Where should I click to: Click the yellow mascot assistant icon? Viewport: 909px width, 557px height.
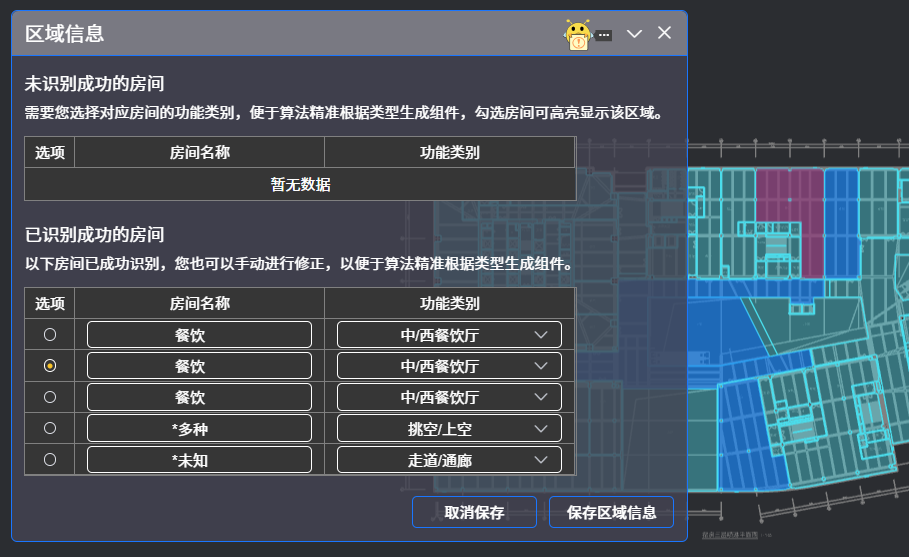click(578, 36)
